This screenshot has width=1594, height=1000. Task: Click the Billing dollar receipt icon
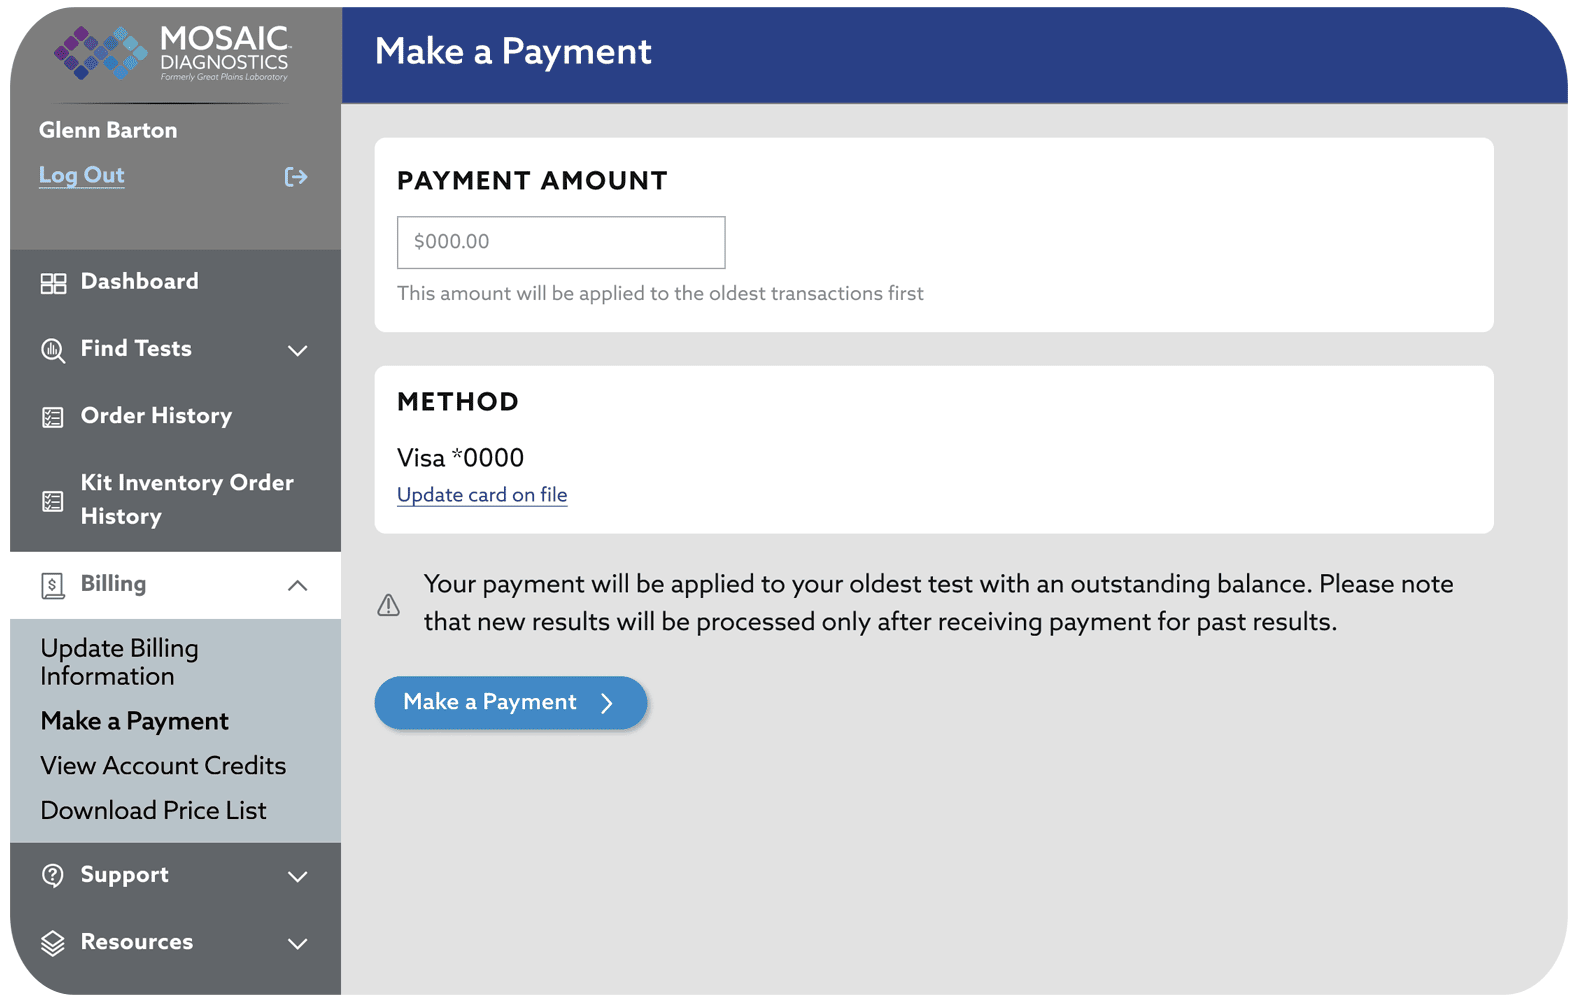[x=53, y=585]
